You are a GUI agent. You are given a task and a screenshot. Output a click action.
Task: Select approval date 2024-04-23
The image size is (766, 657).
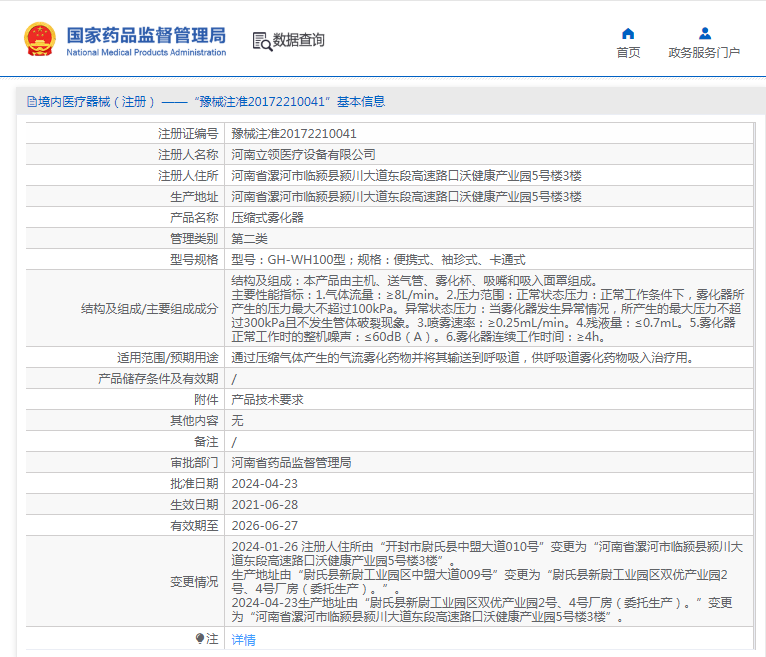[264, 484]
